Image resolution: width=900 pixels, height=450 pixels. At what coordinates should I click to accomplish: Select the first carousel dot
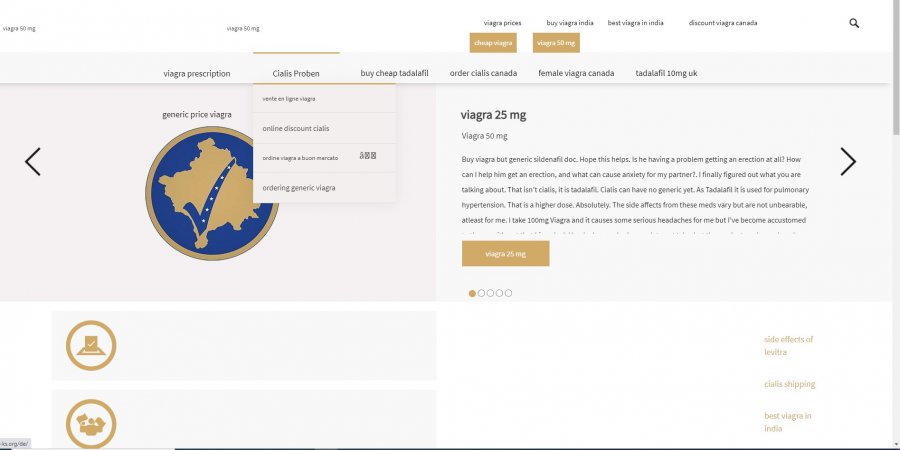click(472, 293)
